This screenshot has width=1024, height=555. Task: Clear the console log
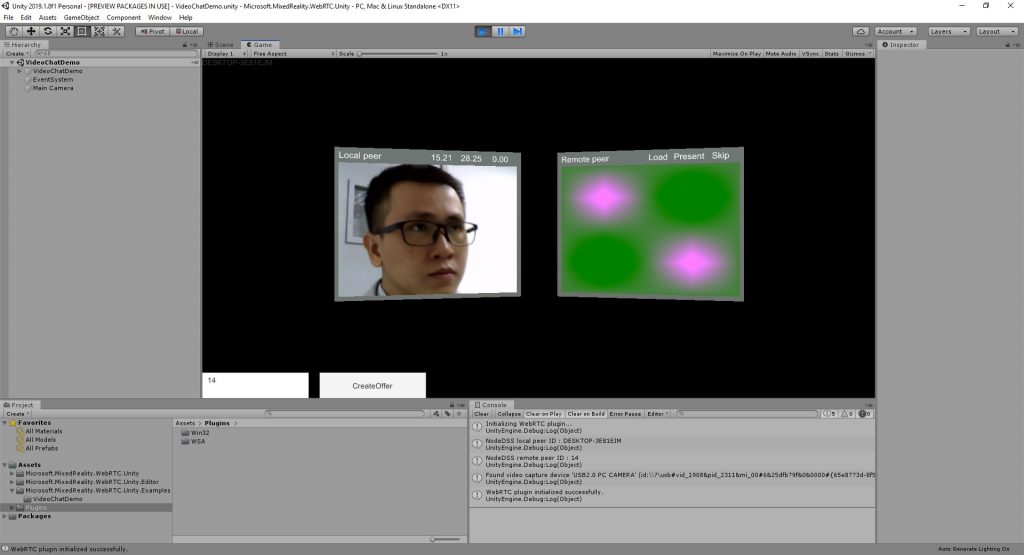click(481, 414)
